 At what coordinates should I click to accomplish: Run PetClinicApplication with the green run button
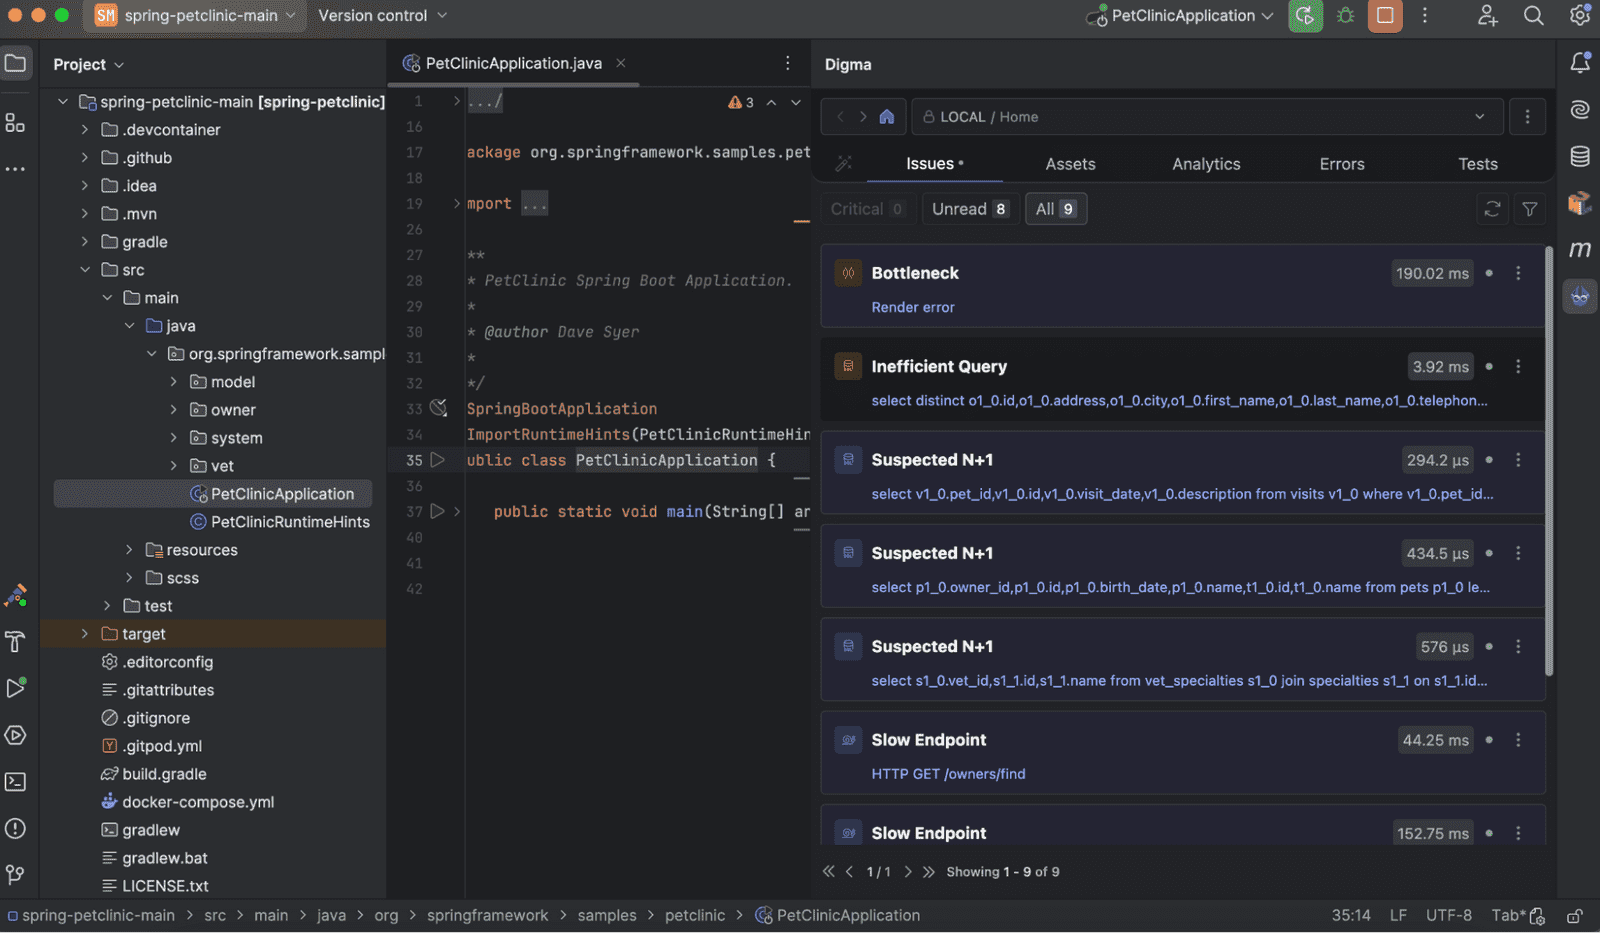tap(1305, 15)
